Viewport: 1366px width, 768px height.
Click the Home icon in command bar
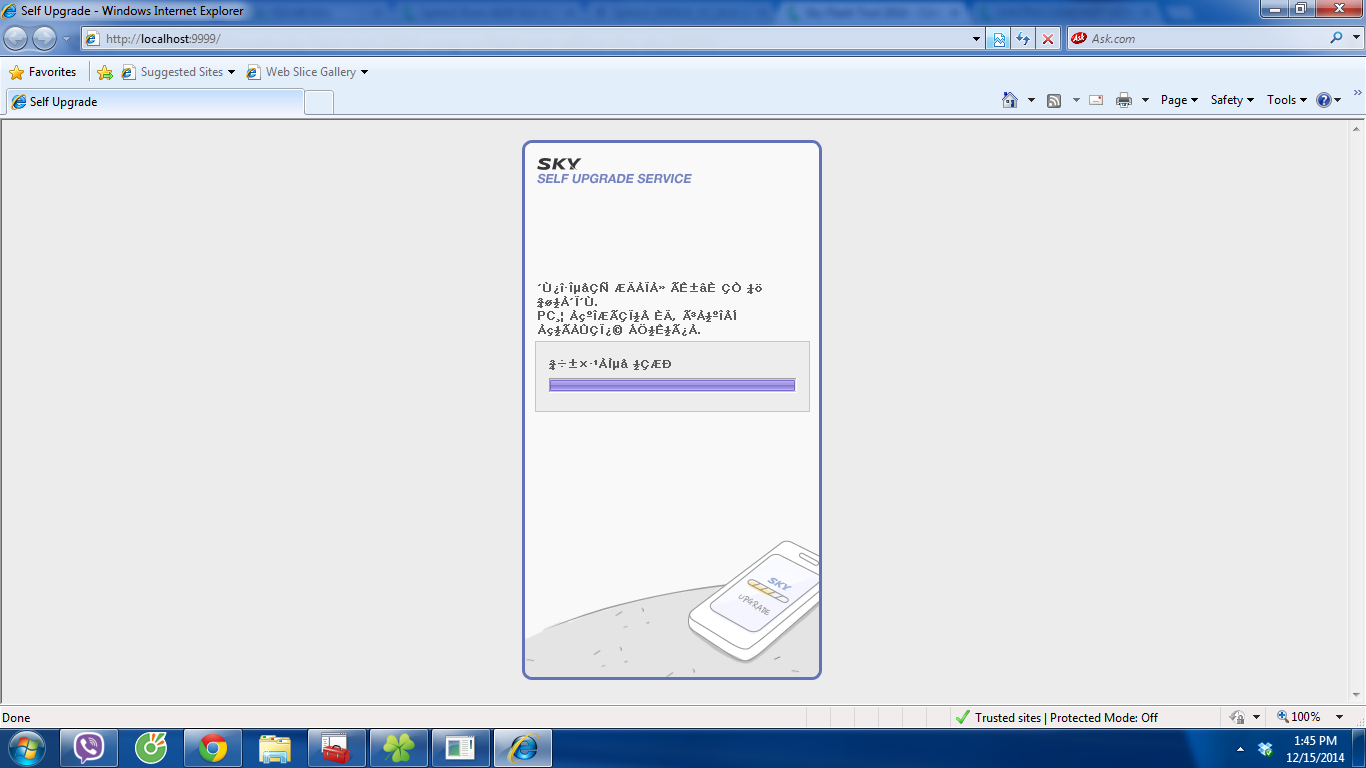click(1010, 100)
